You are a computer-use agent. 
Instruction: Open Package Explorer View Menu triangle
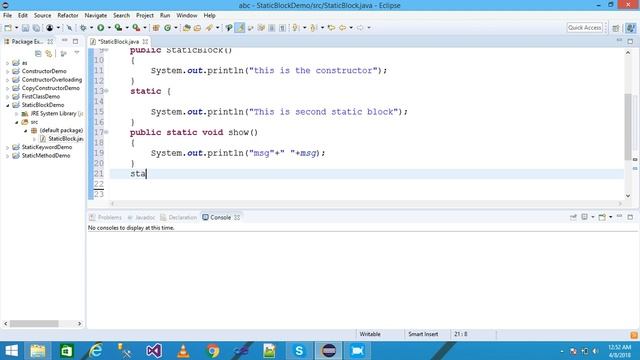pos(77,53)
